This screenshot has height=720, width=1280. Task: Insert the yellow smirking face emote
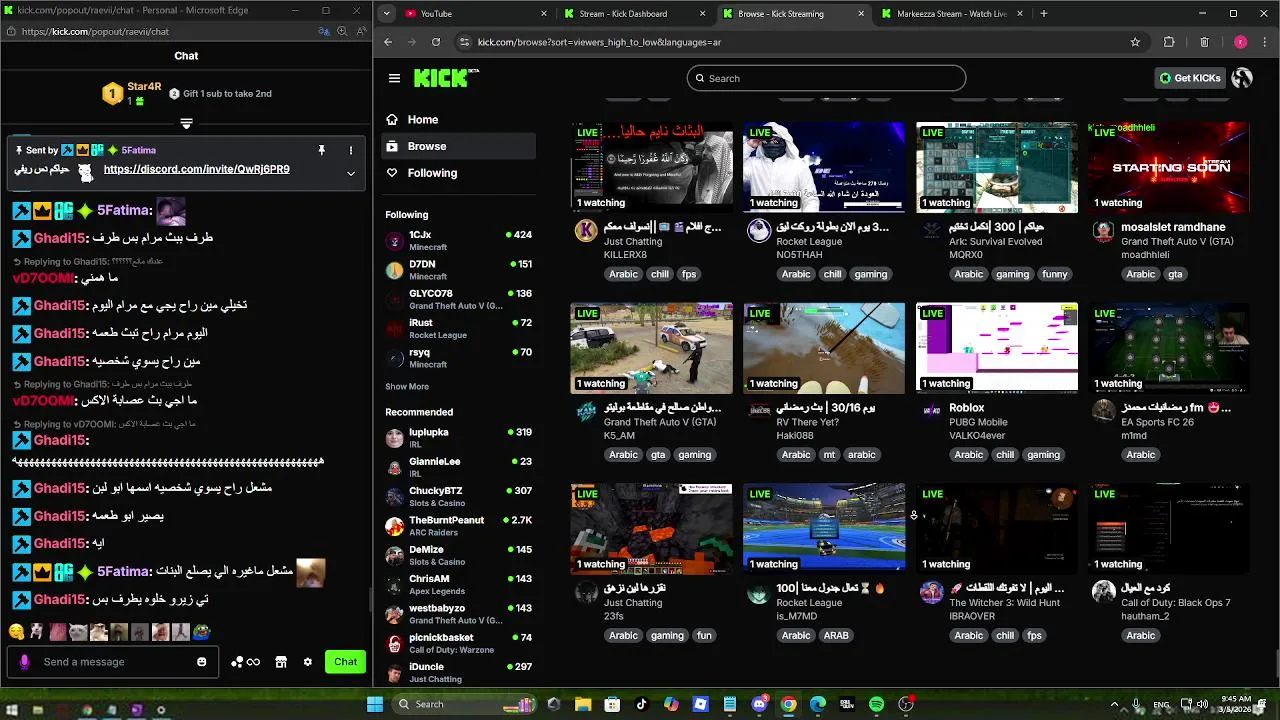tap(16, 632)
